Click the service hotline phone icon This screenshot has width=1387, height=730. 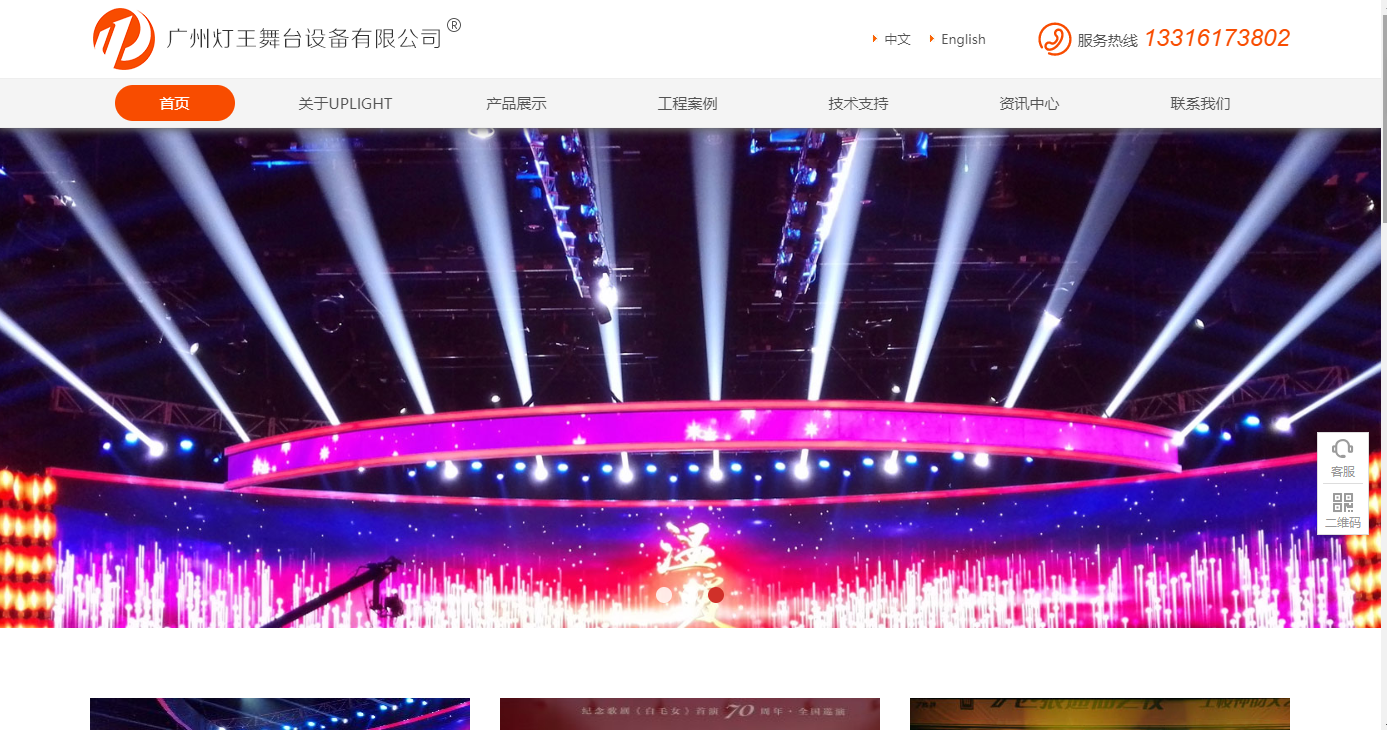pos(1054,39)
